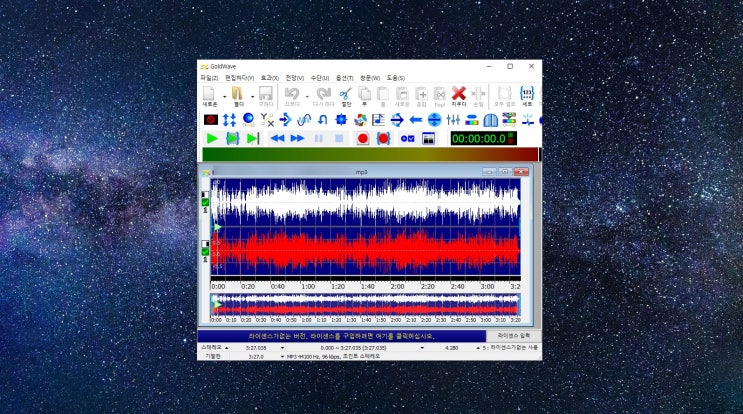Click the small overview waveform below the ruler
Image resolution: width=743 pixels, height=414 pixels.
[x=365, y=305]
